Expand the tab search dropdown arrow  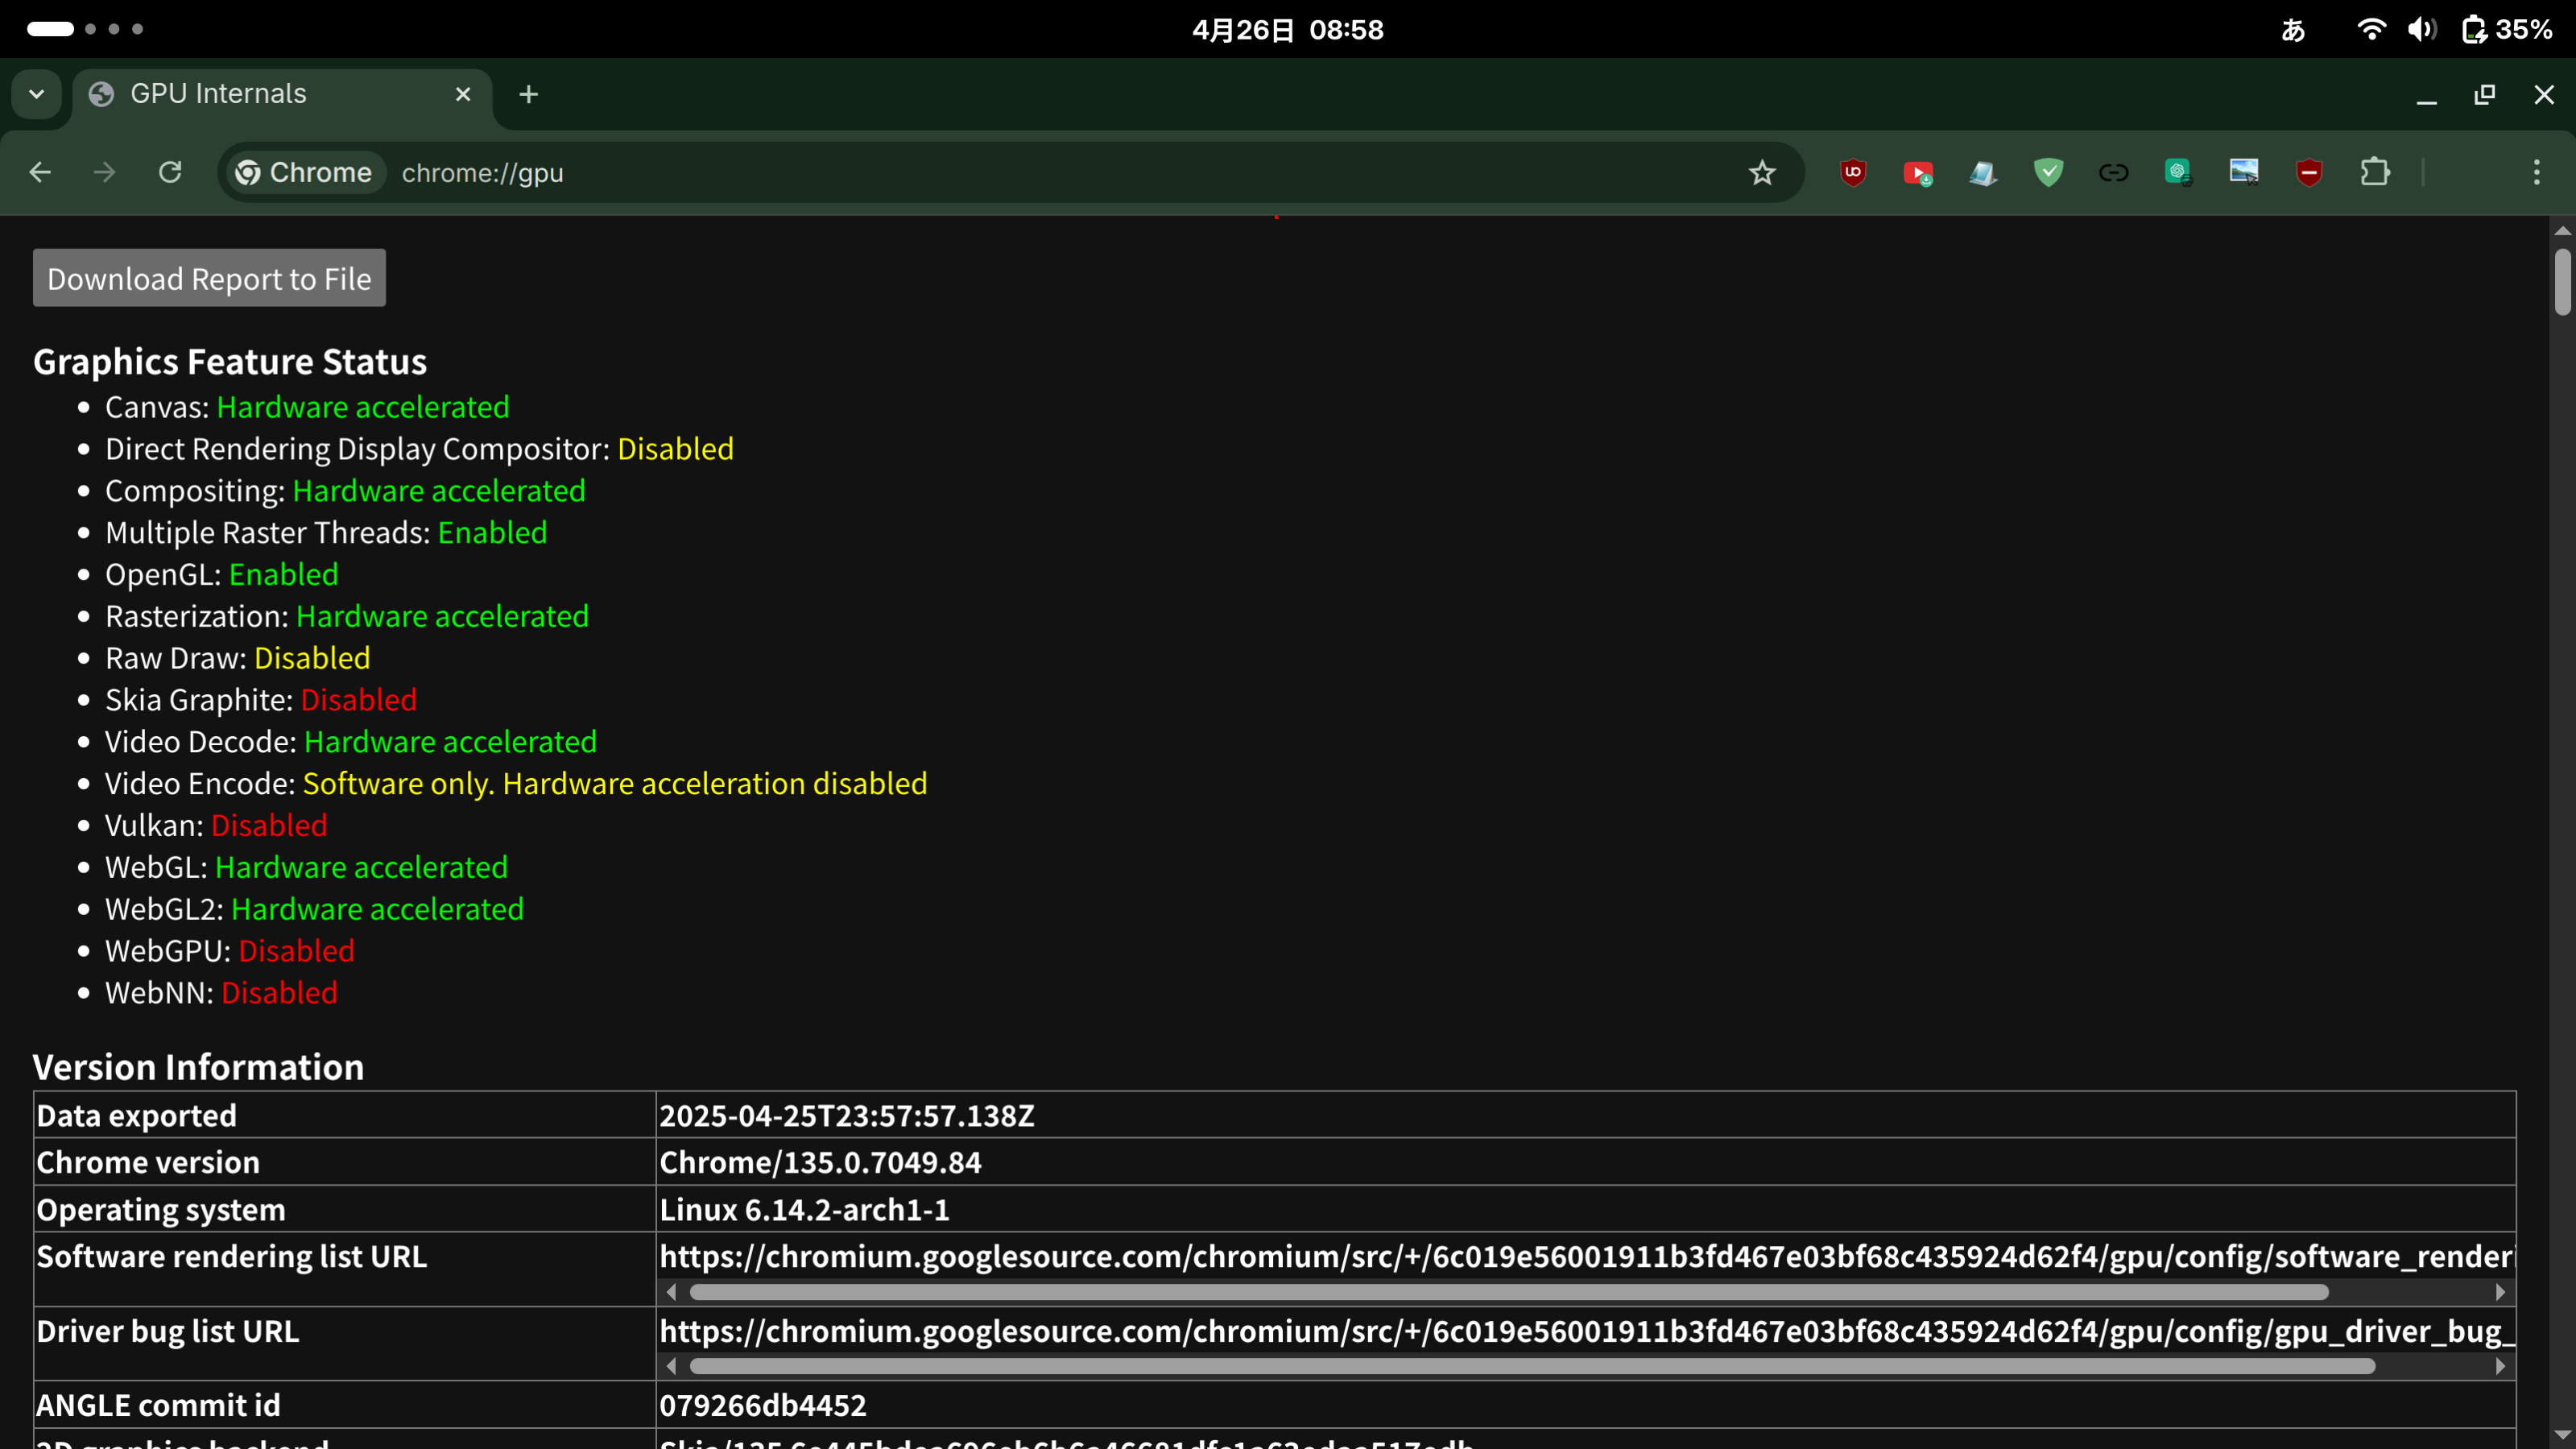click(37, 94)
